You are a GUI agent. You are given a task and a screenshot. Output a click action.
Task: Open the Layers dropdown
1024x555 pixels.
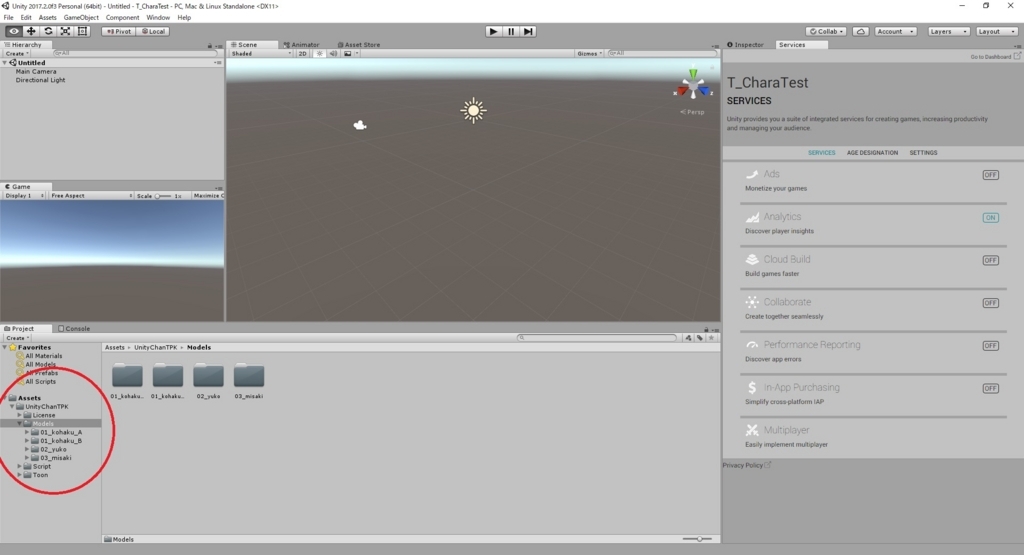[948, 31]
